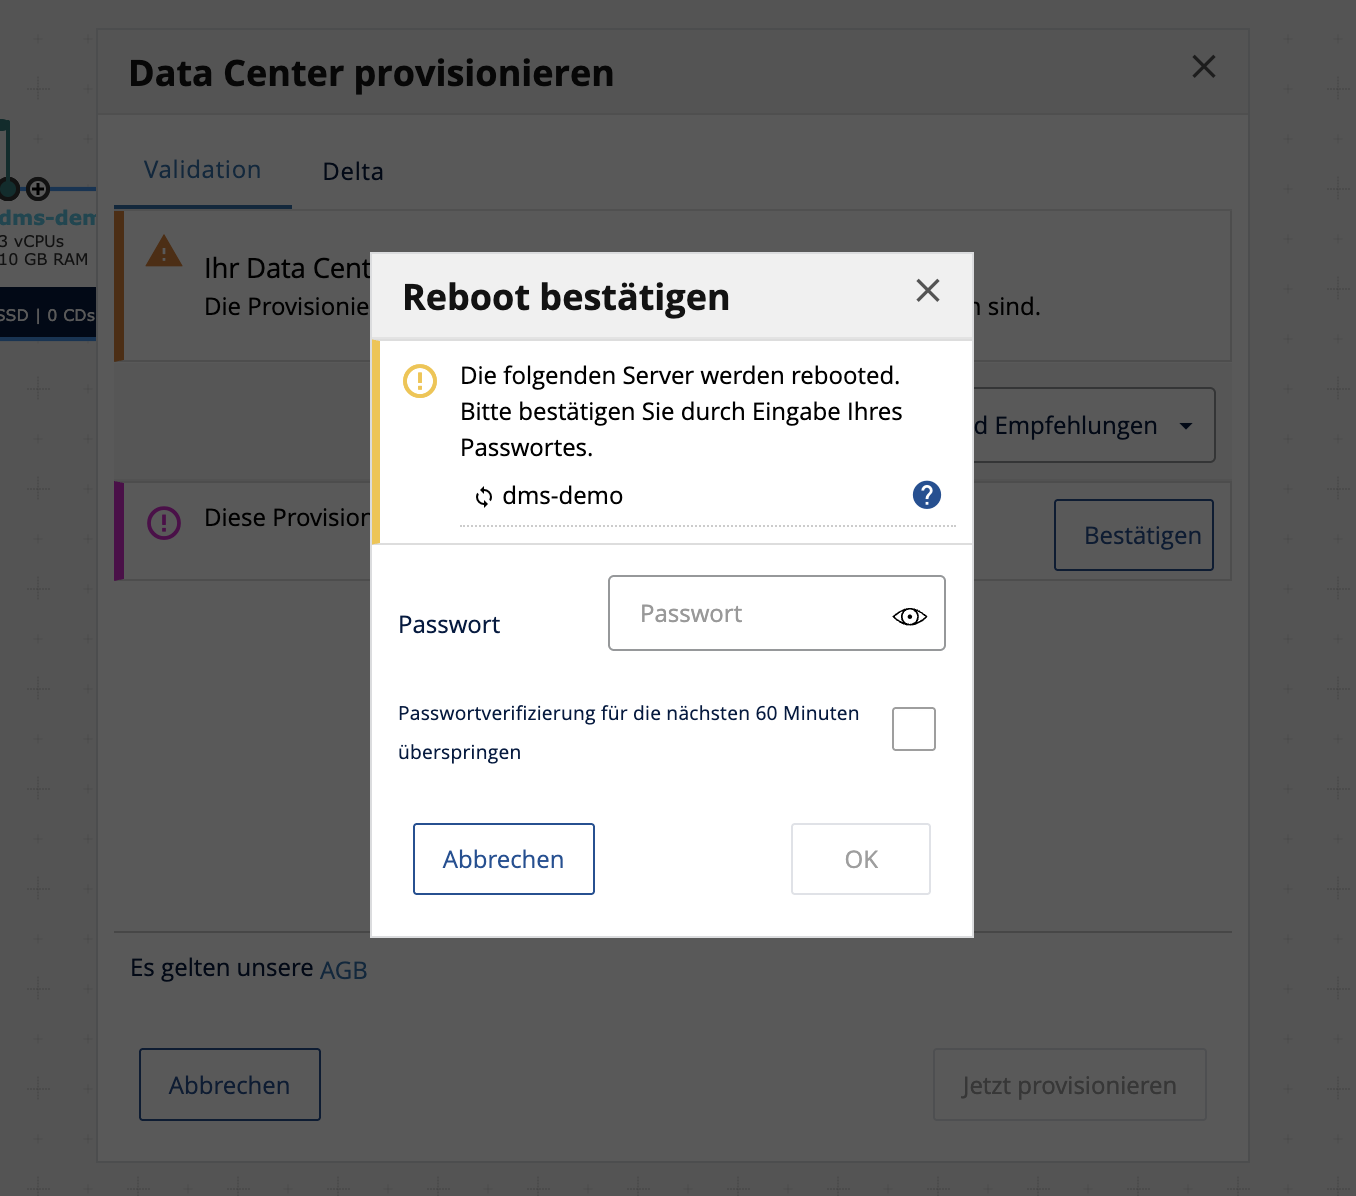Viewport: 1356px width, 1196px height.
Task: Open the AGB link
Action: pos(343,970)
